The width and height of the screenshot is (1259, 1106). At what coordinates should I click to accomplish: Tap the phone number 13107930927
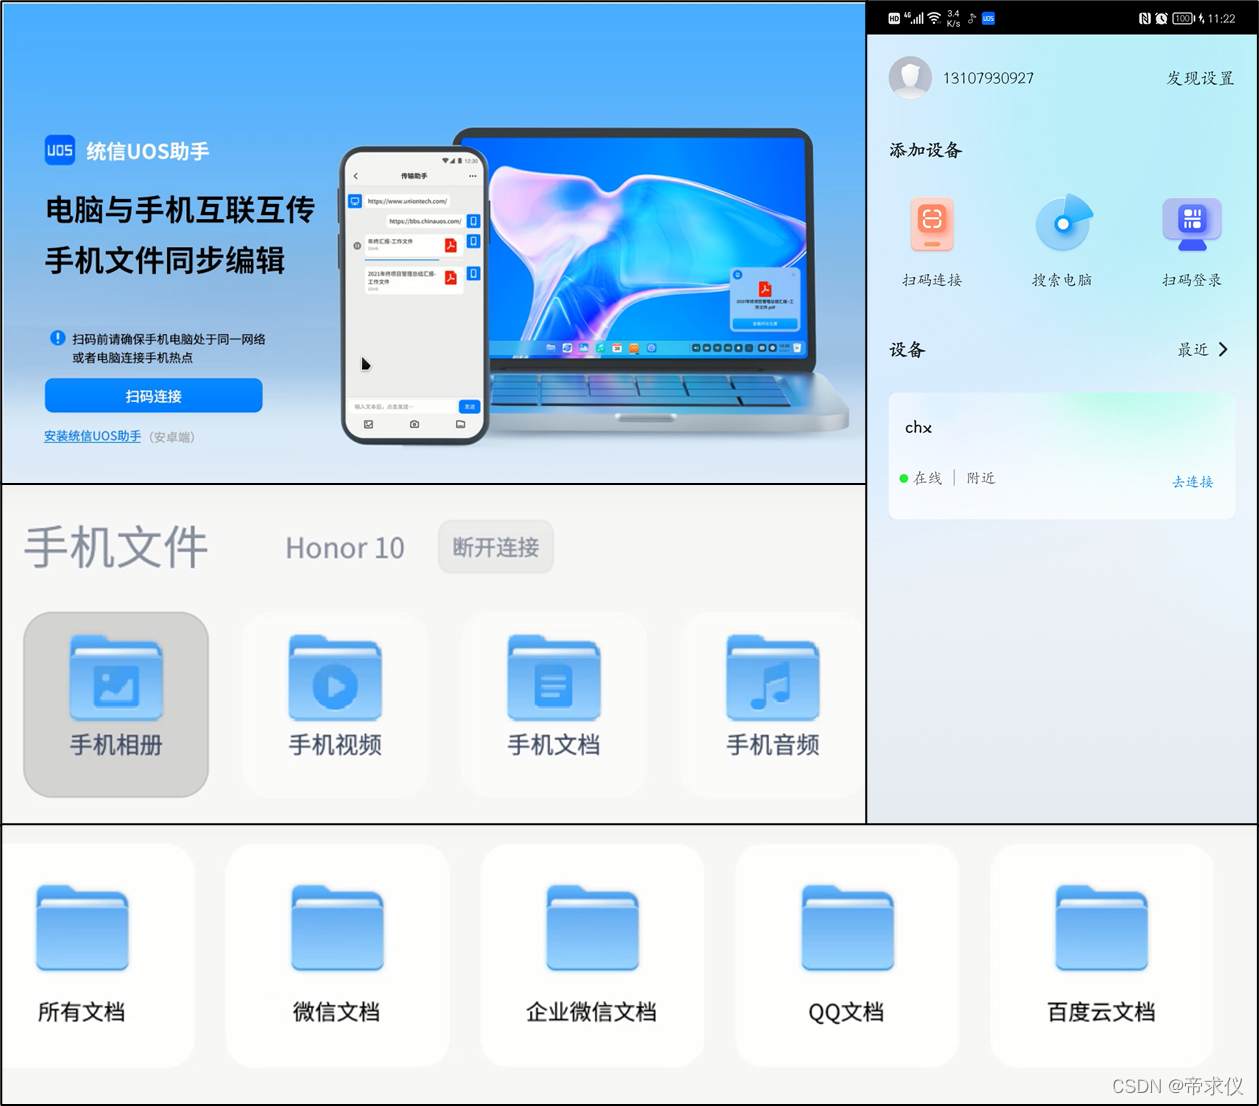(x=988, y=78)
